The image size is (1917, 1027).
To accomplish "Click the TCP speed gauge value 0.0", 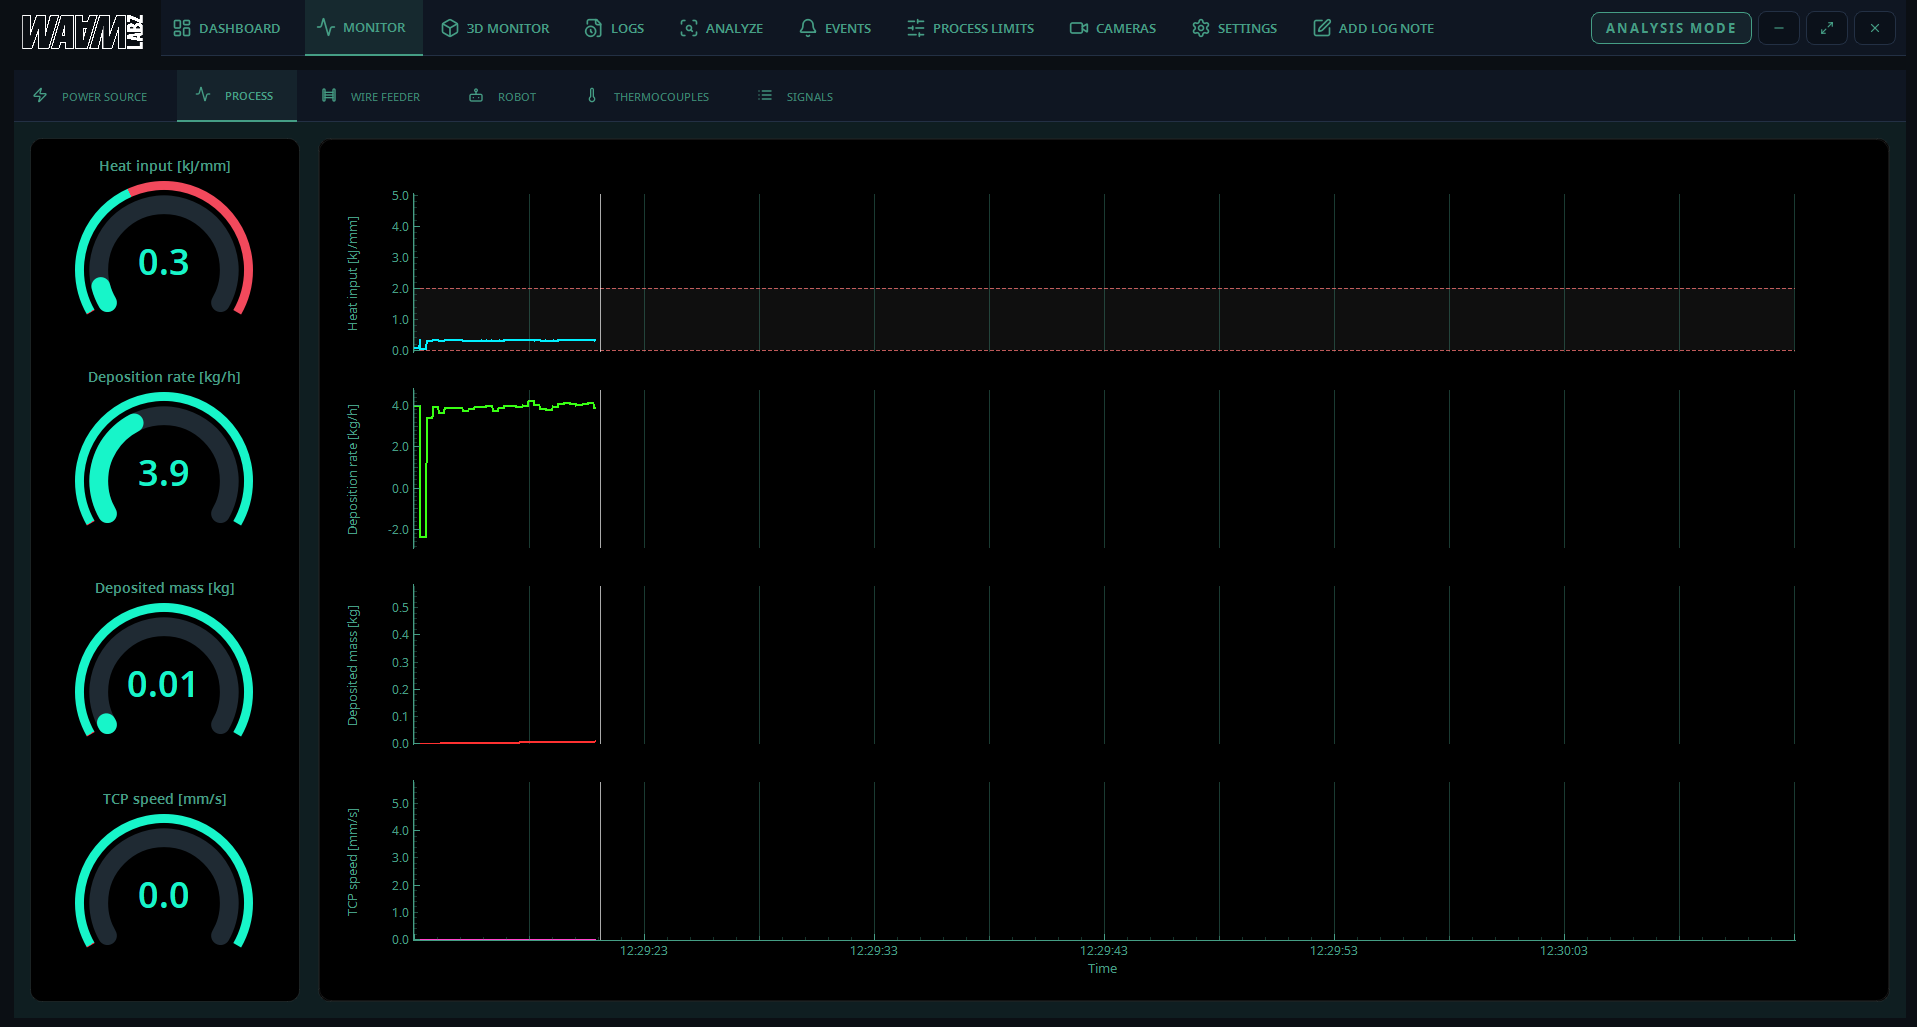I will coord(164,895).
